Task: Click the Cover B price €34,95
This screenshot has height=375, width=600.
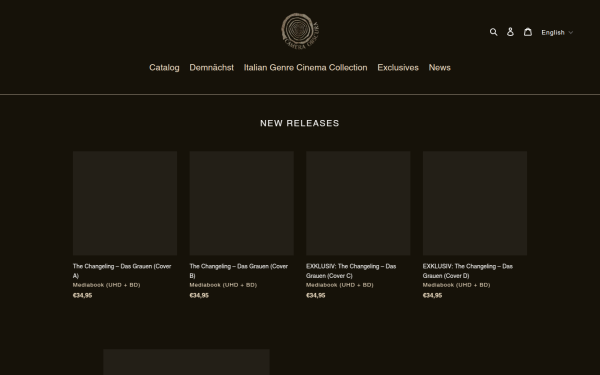Action: [199, 295]
